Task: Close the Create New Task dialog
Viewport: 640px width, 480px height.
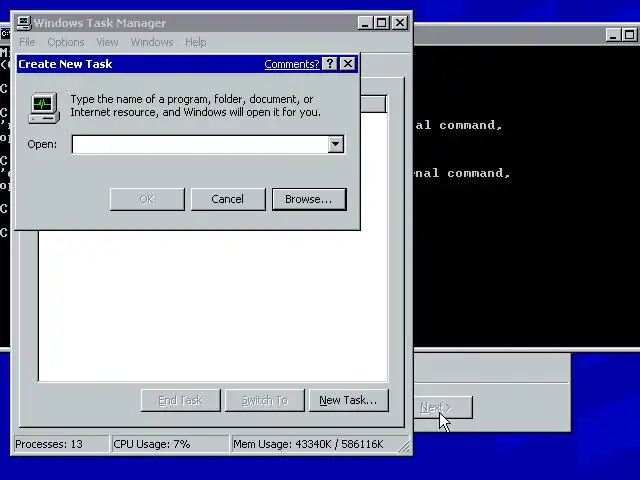Action: (348, 64)
